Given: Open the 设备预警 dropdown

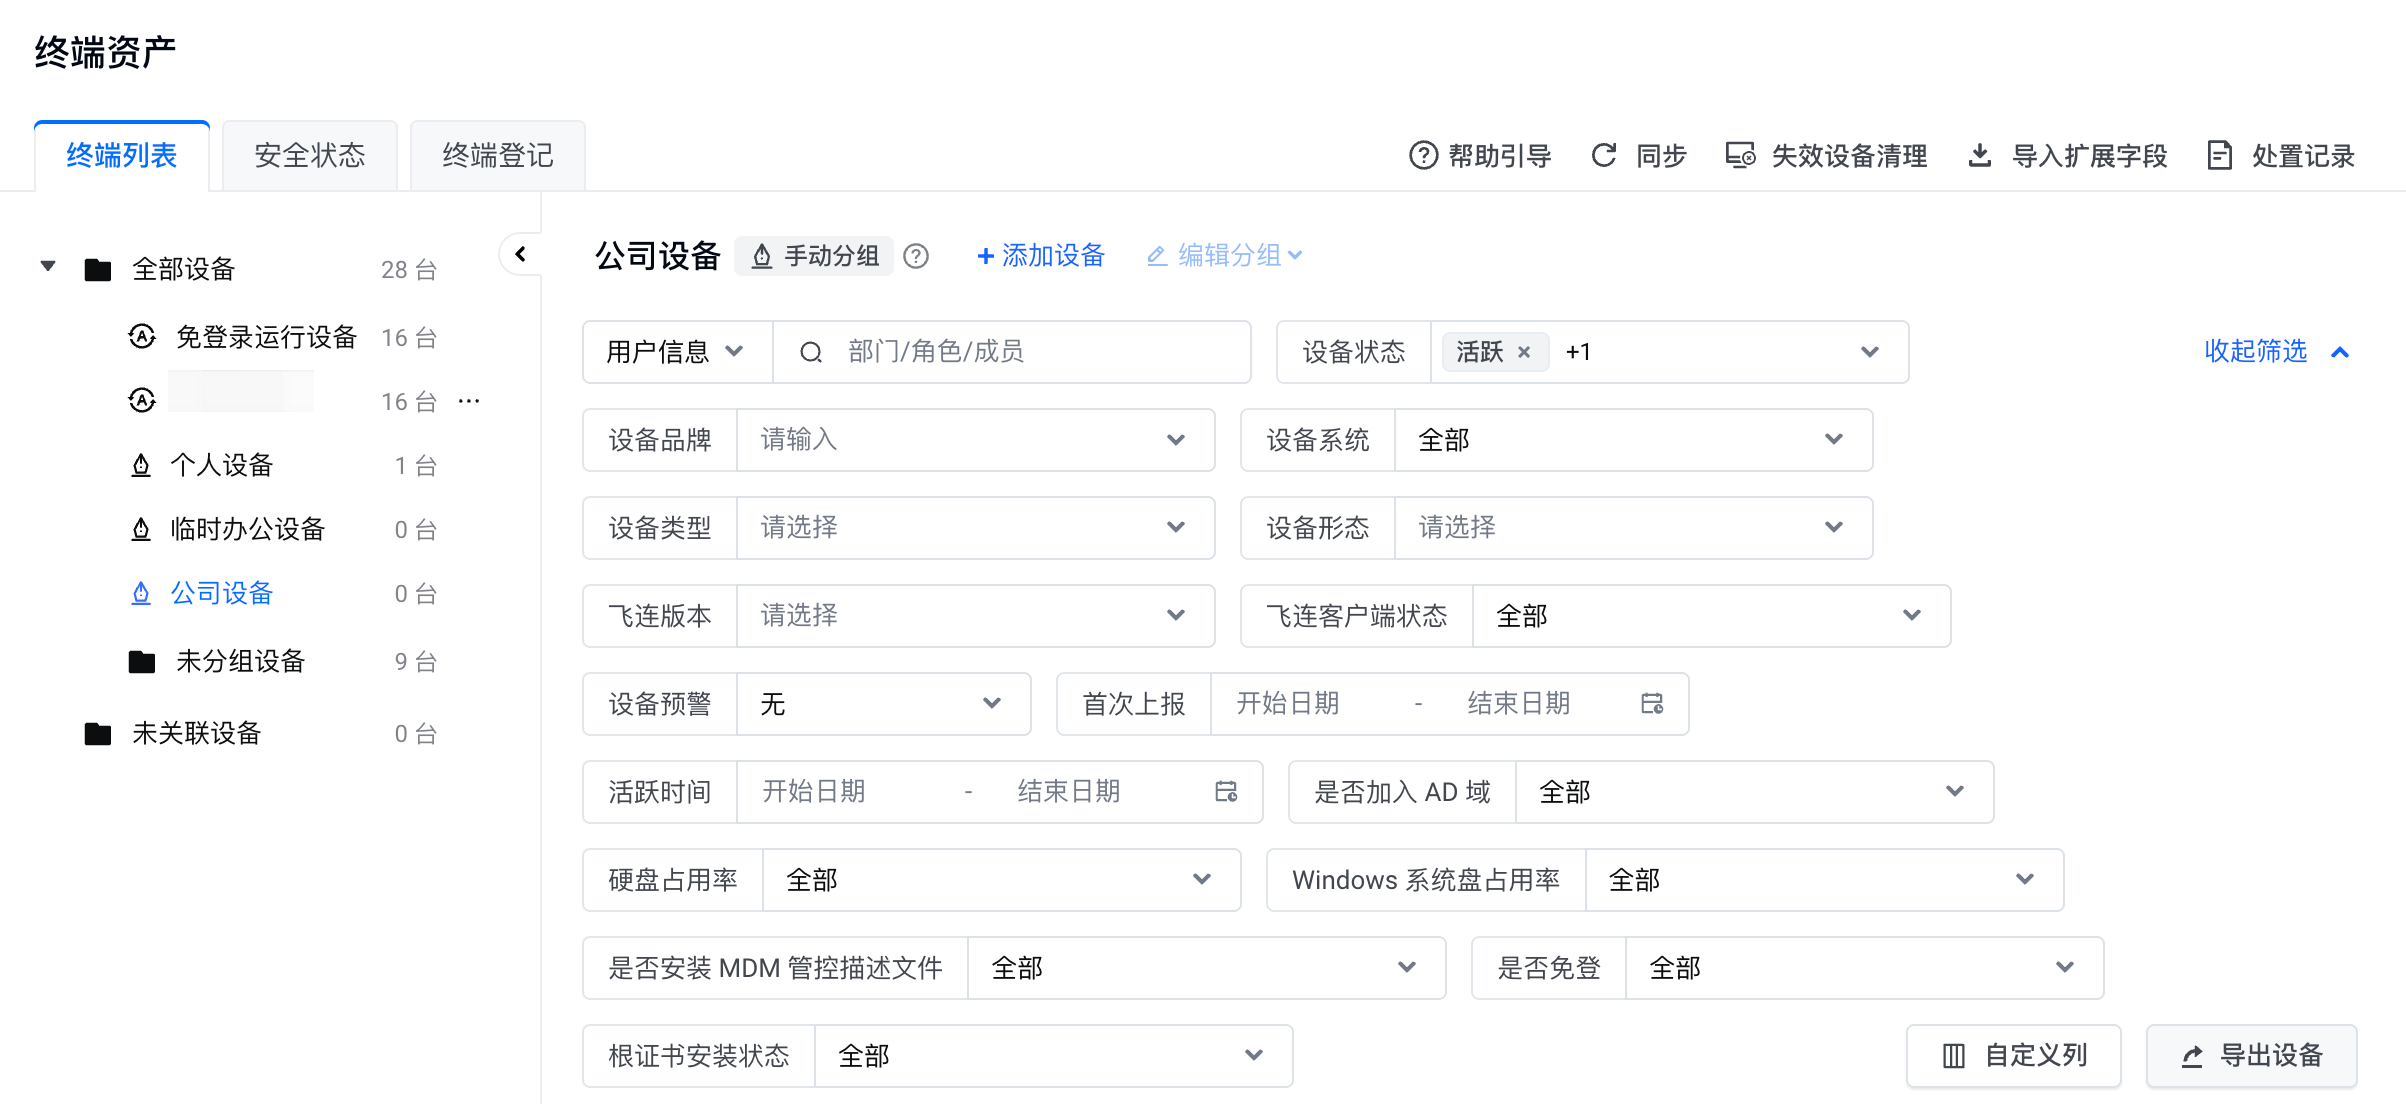Looking at the screenshot, I should [x=882, y=704].
